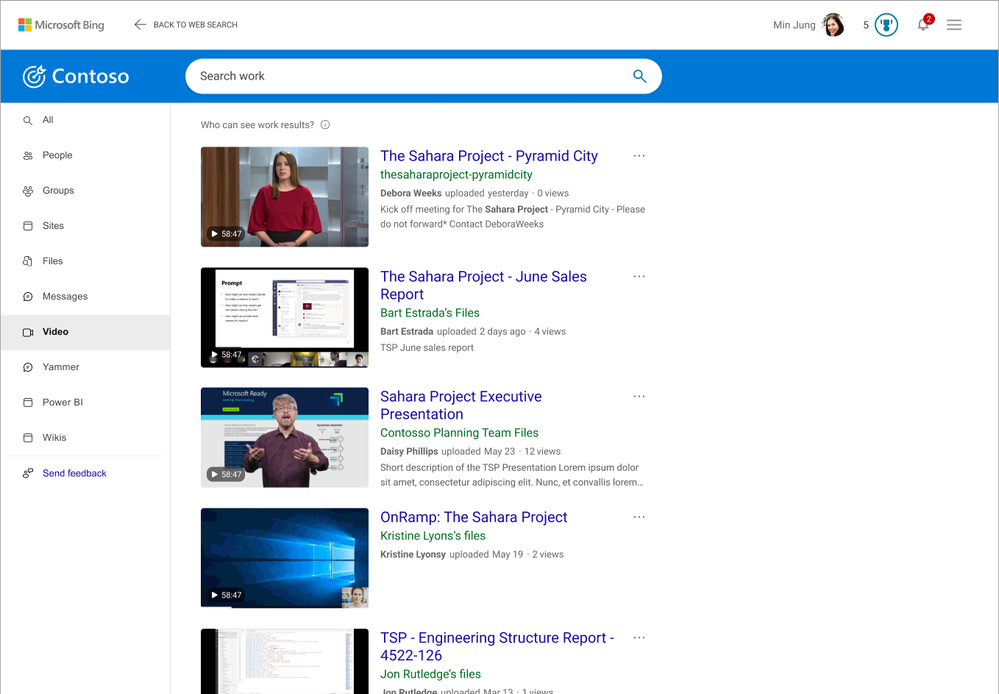Image resolution: width=999 pixels, height=694 pixels.
Task: Open the rewards trophy icon
Action: [886, 25]
